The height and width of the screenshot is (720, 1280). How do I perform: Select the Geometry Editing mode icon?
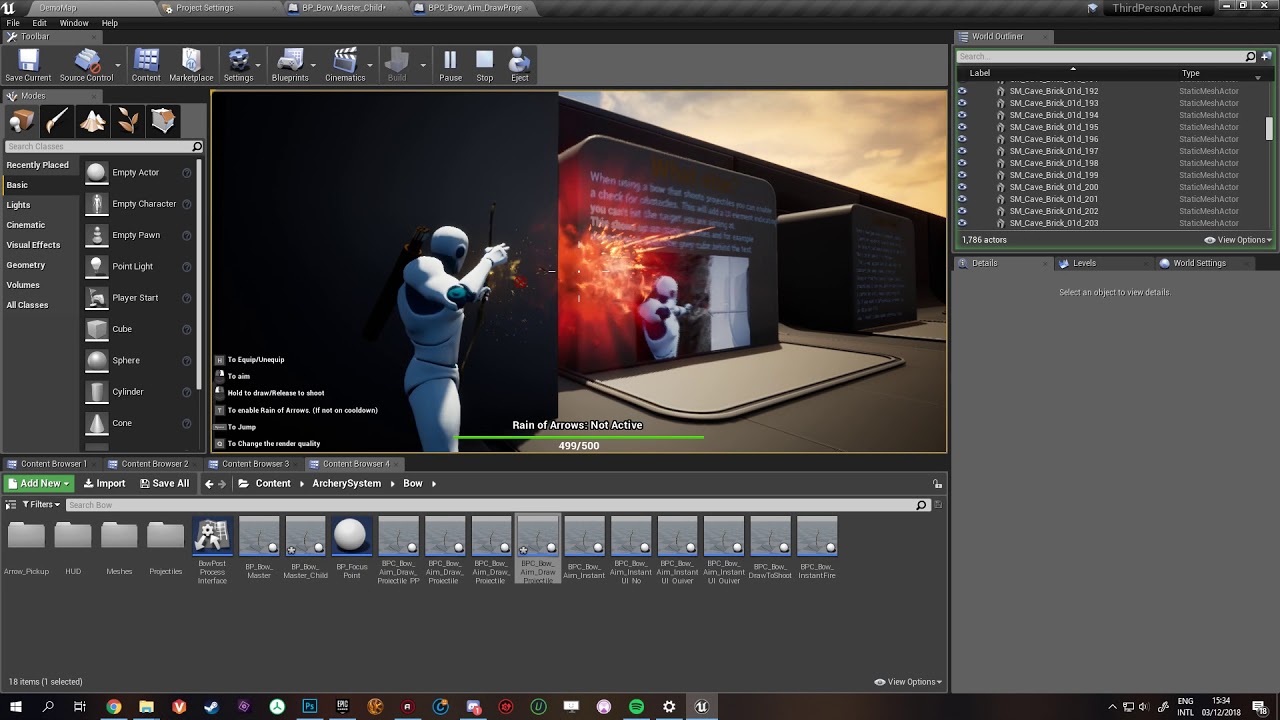[163, 121]
